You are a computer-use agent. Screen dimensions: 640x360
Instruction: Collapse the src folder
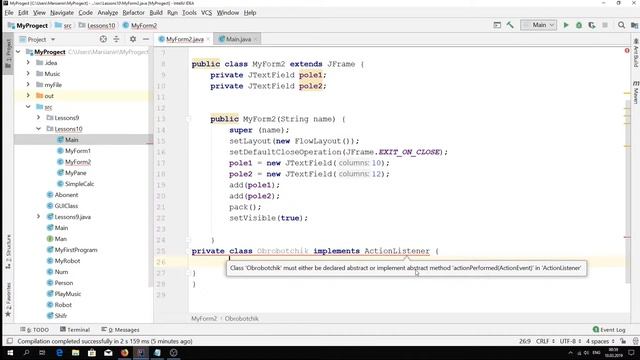click(28, 107)
